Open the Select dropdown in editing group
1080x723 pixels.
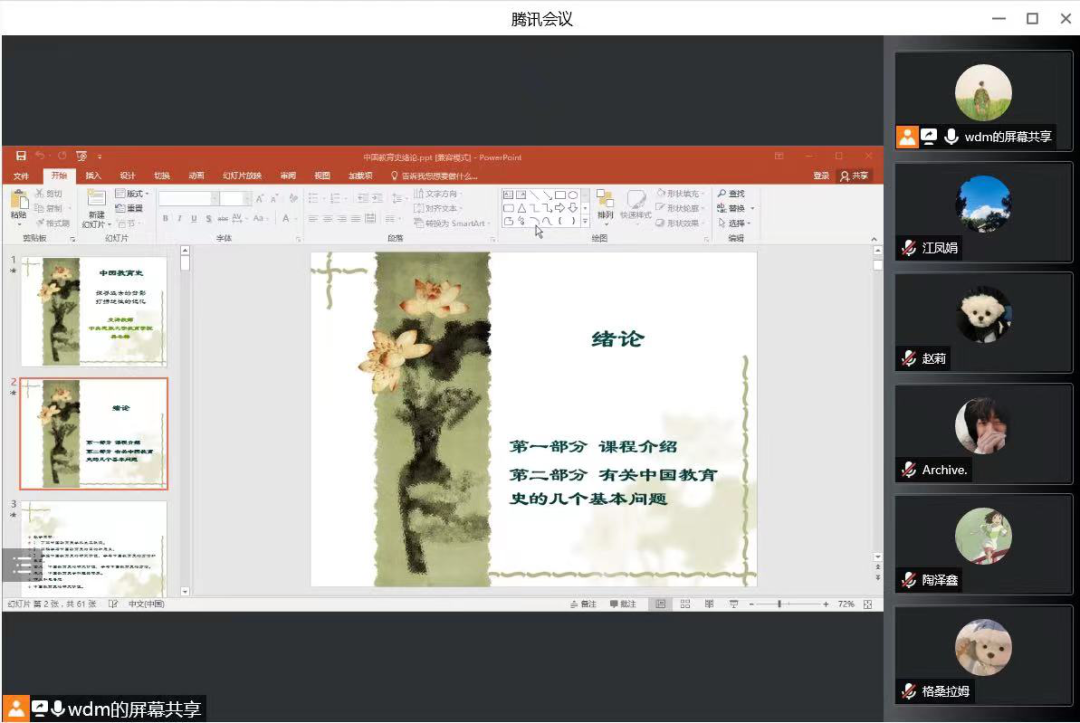pyautogui.click(x=735, y=223)
